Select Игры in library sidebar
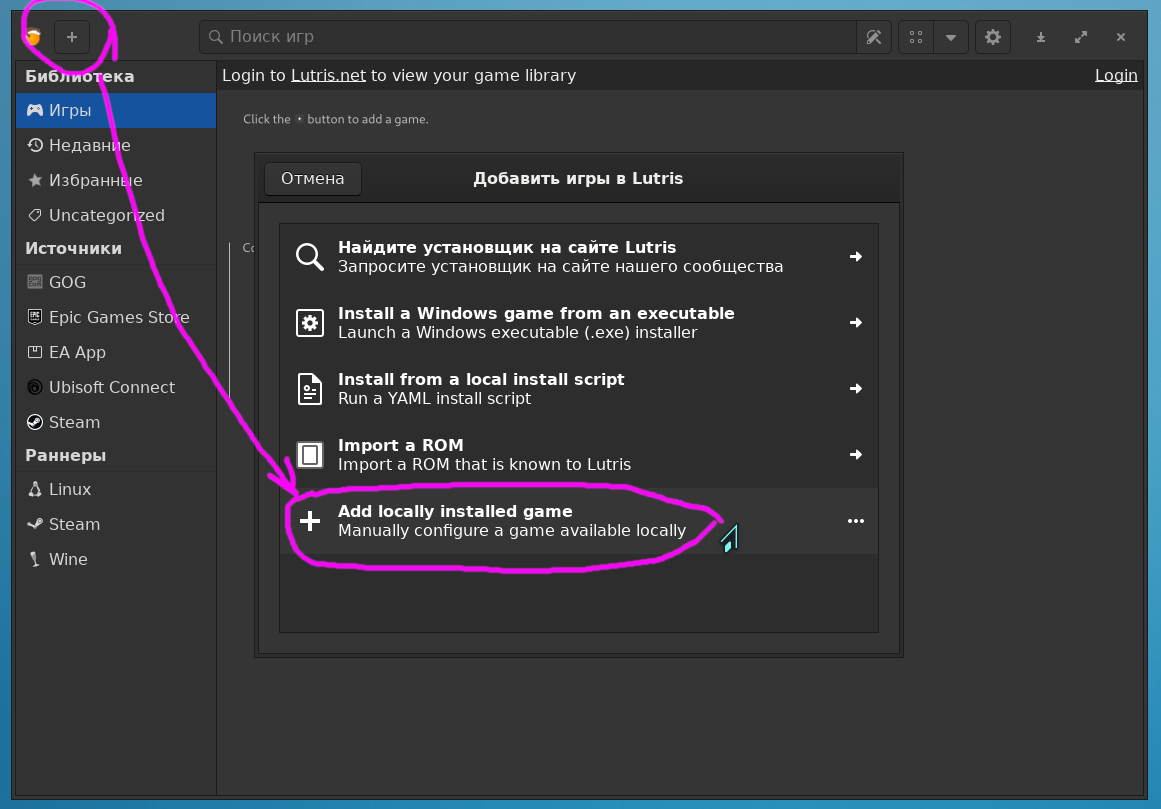 click(x=116, y=110)
